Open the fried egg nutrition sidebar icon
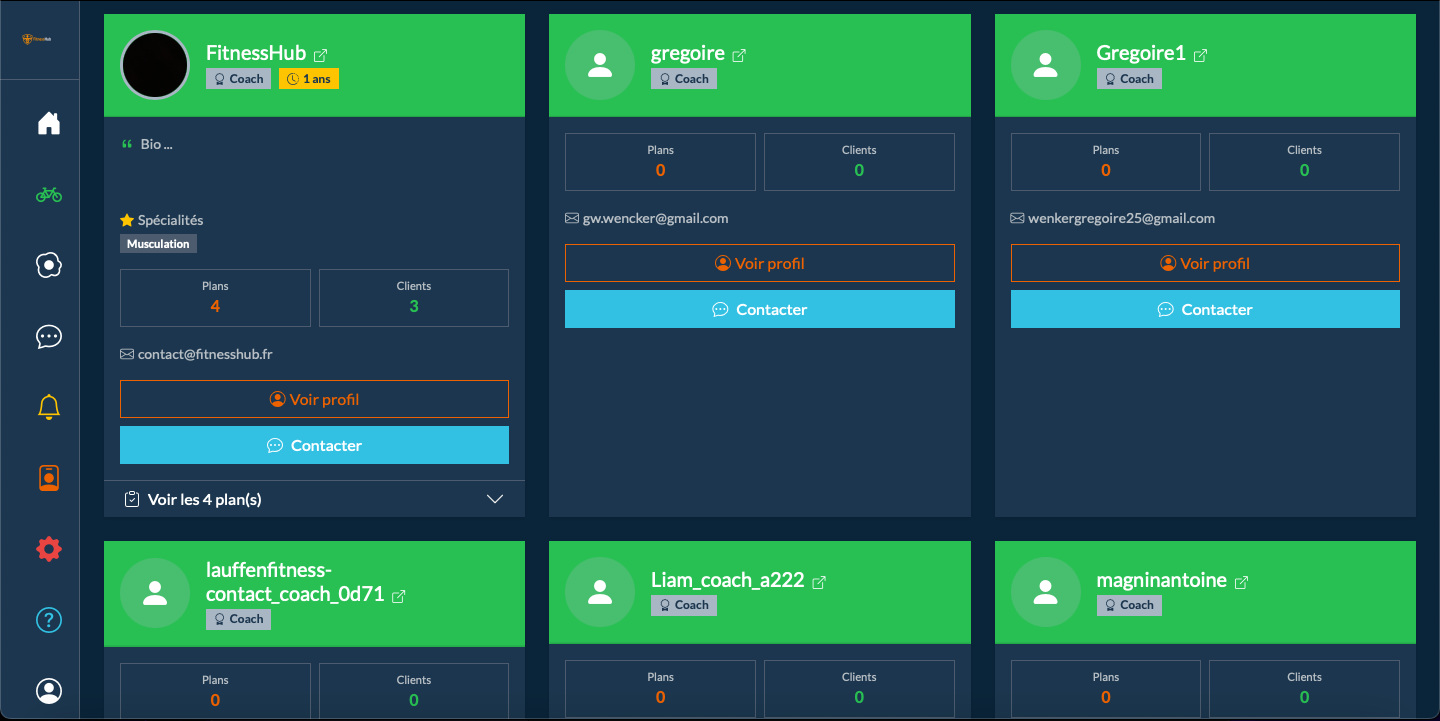1440x721 pixels. pyautogui.click(x=49, y=266)
